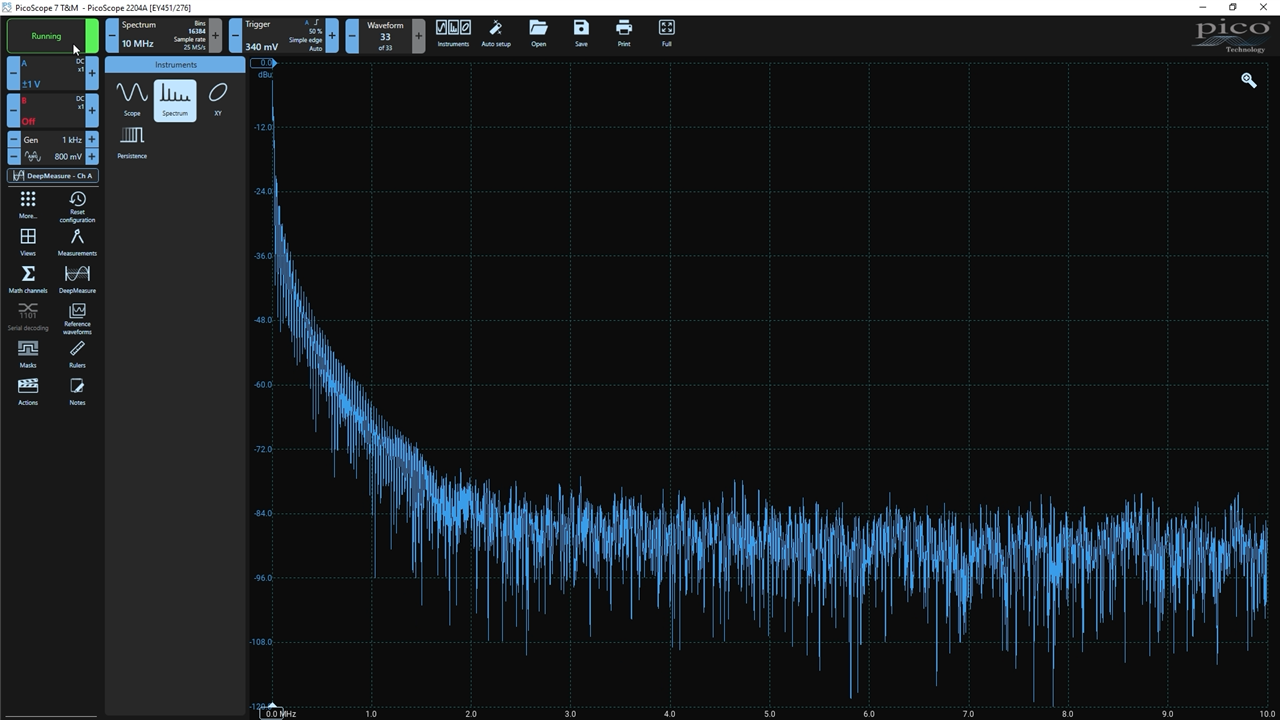Screen dimensions: 1280x720
Task: Select the Scope instrument
Action: point(132,99)
